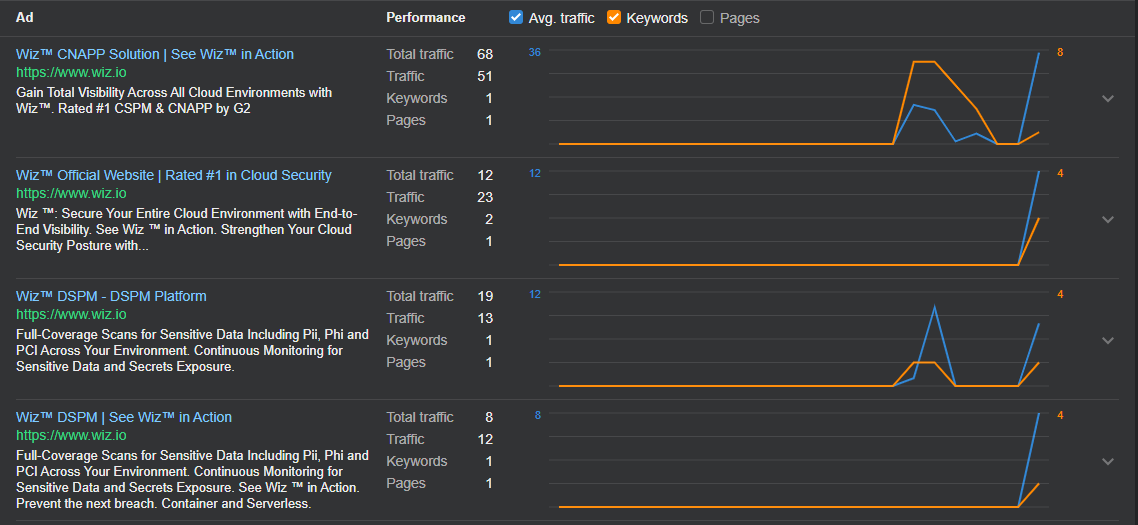Click the DSPM Platform performance chart

tap(798, 340)
